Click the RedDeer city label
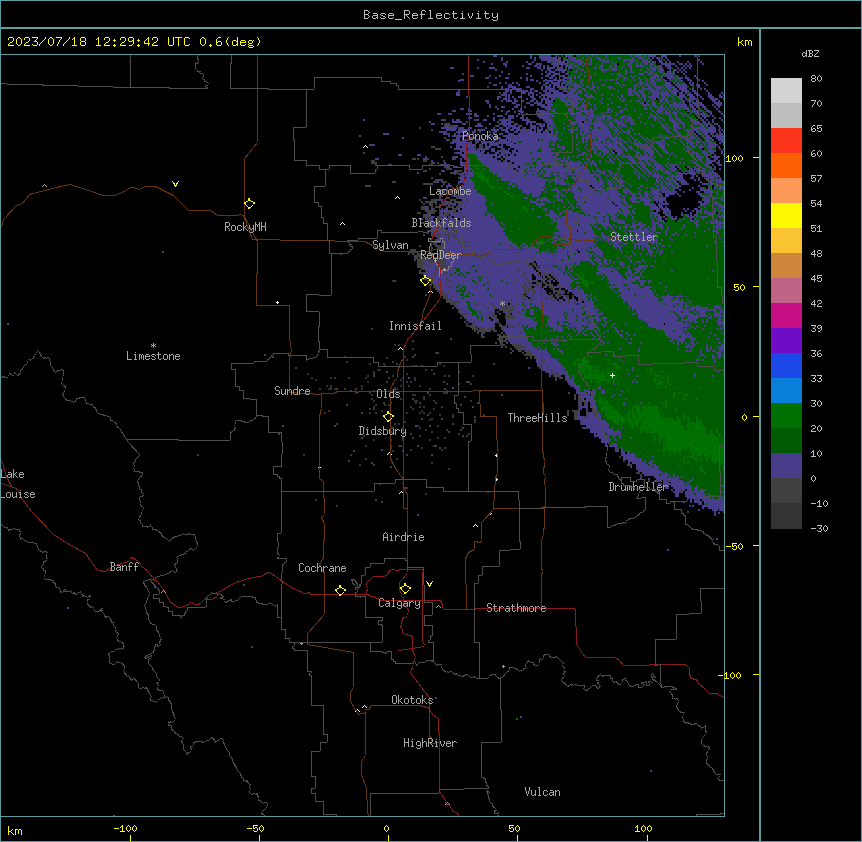862x842 pixels. click(x=440, y=255)
